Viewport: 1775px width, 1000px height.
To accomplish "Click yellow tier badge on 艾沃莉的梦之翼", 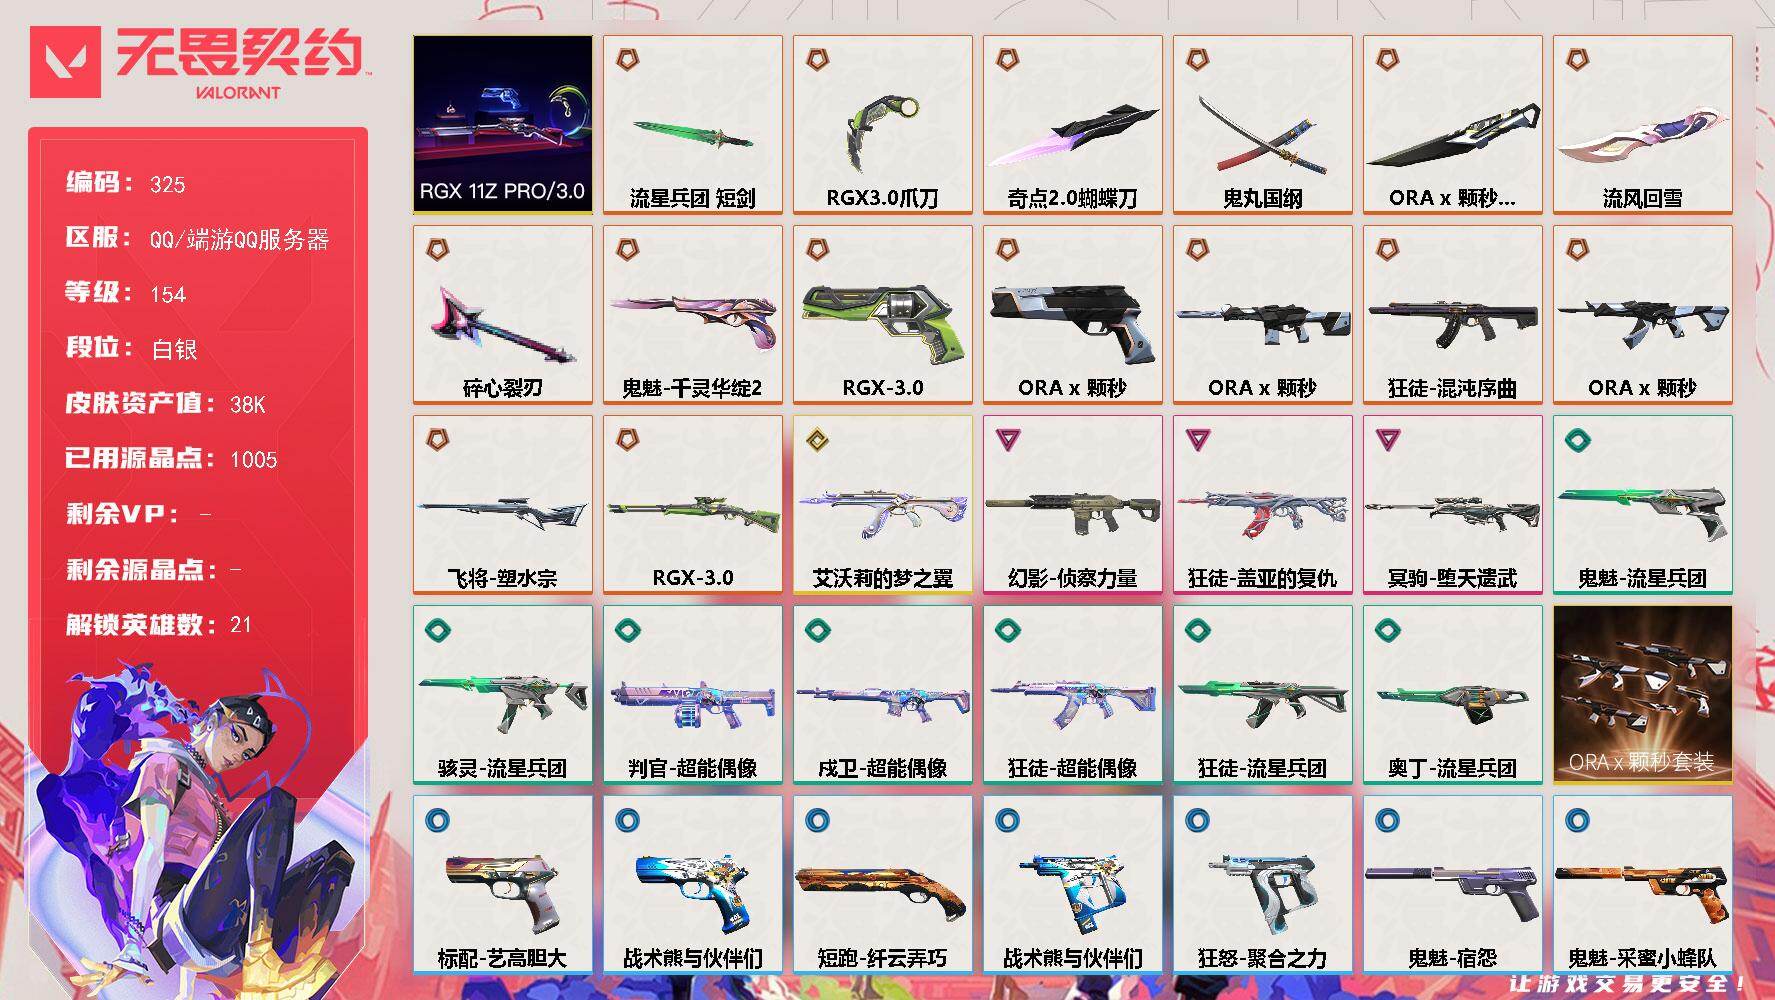I will coord(817,440).
